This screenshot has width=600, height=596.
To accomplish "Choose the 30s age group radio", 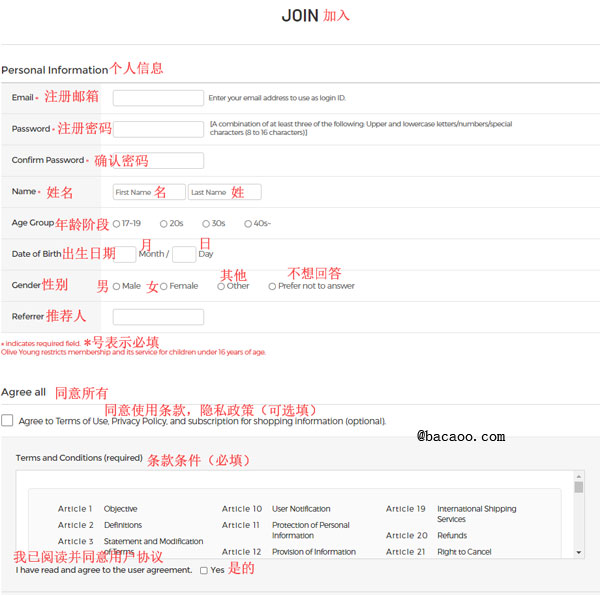I will [x=206, y=224].
